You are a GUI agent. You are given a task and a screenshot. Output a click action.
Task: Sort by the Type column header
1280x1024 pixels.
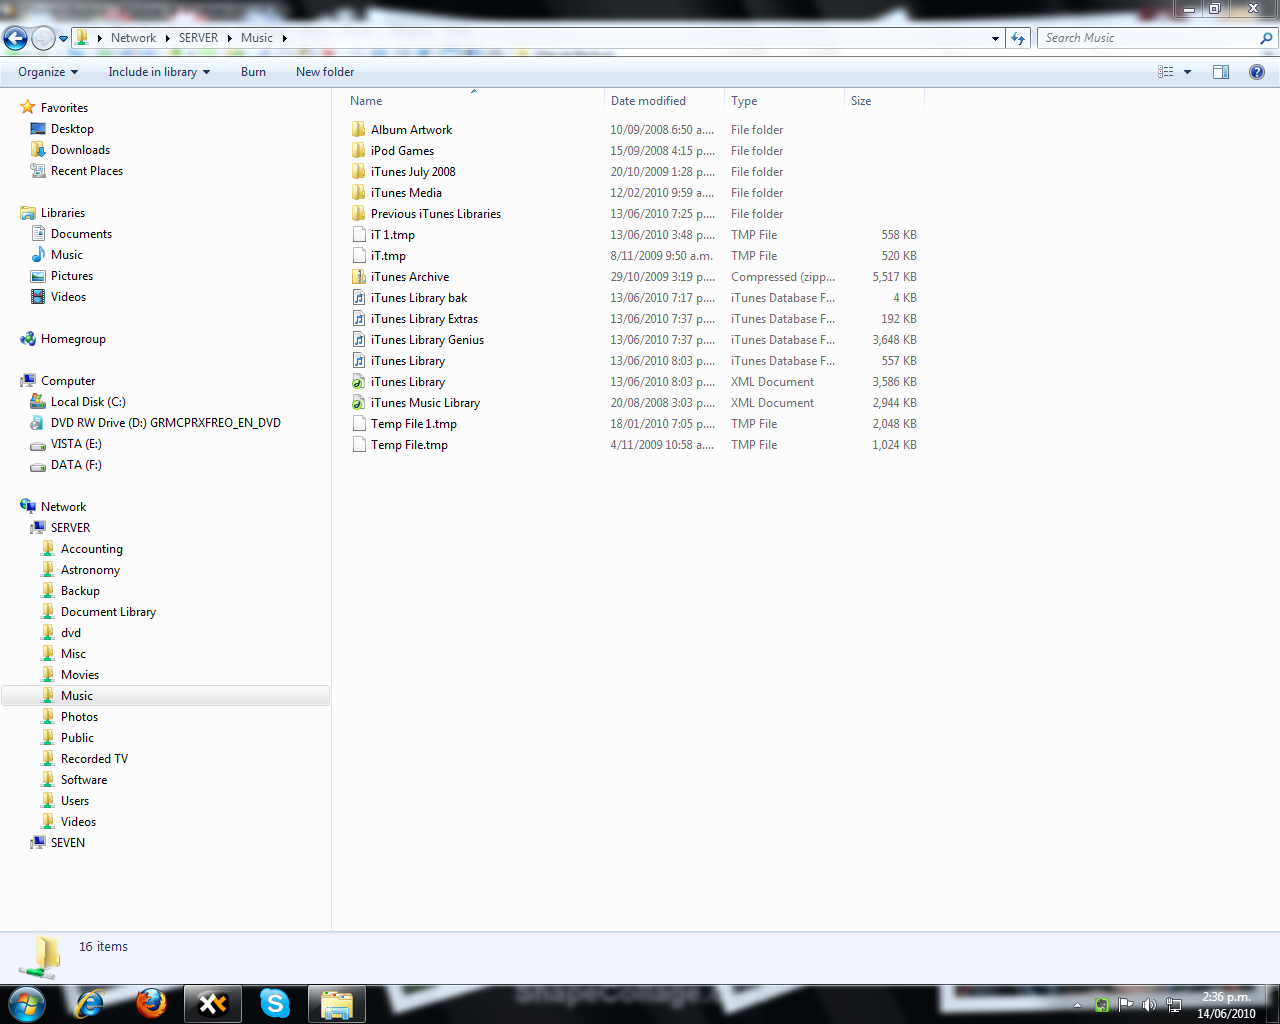784,101
